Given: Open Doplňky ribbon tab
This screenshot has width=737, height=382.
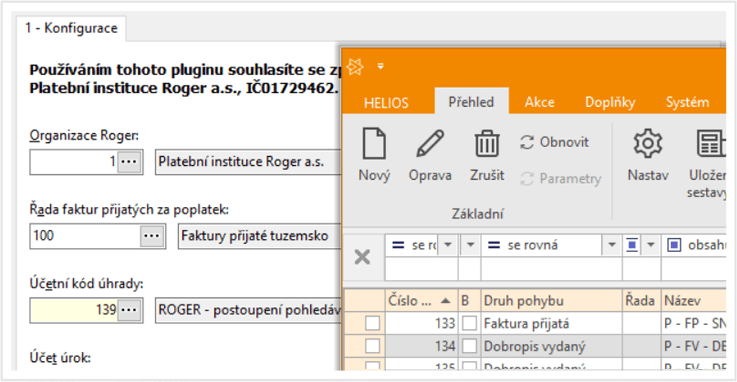Looking at the screenshot, I should pos(610,102).
